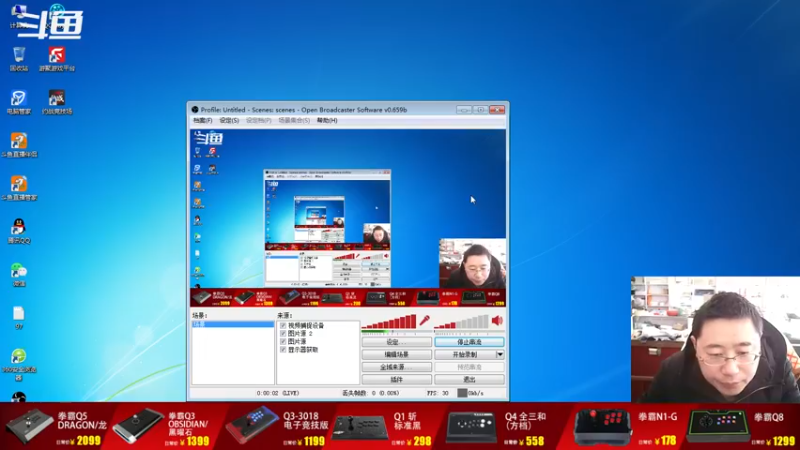Adjust the desktop audio volume bar meter
Image resolution: width=800 pixels, height=450 pixels.
(461, 321)
